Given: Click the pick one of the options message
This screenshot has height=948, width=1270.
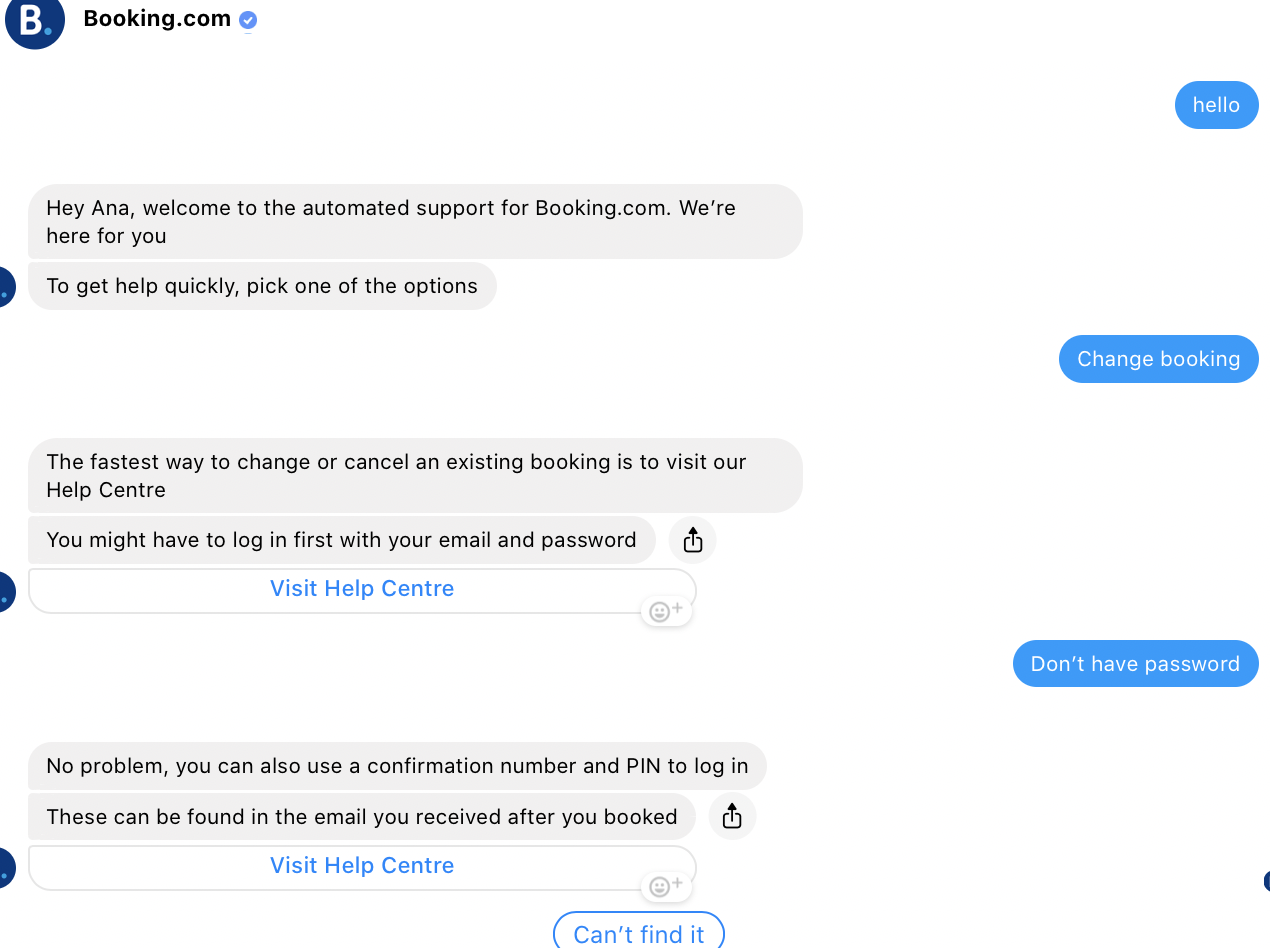Looking at the screenshot, I should coord(262,286).
